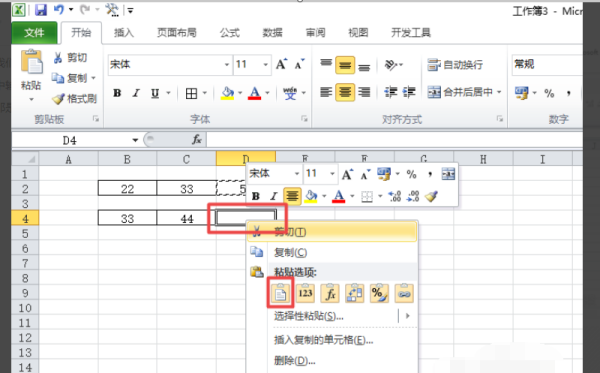Select cell containing 44 in row 4
The height and width of the screenshot is (373, 600).
pos(187,218)
